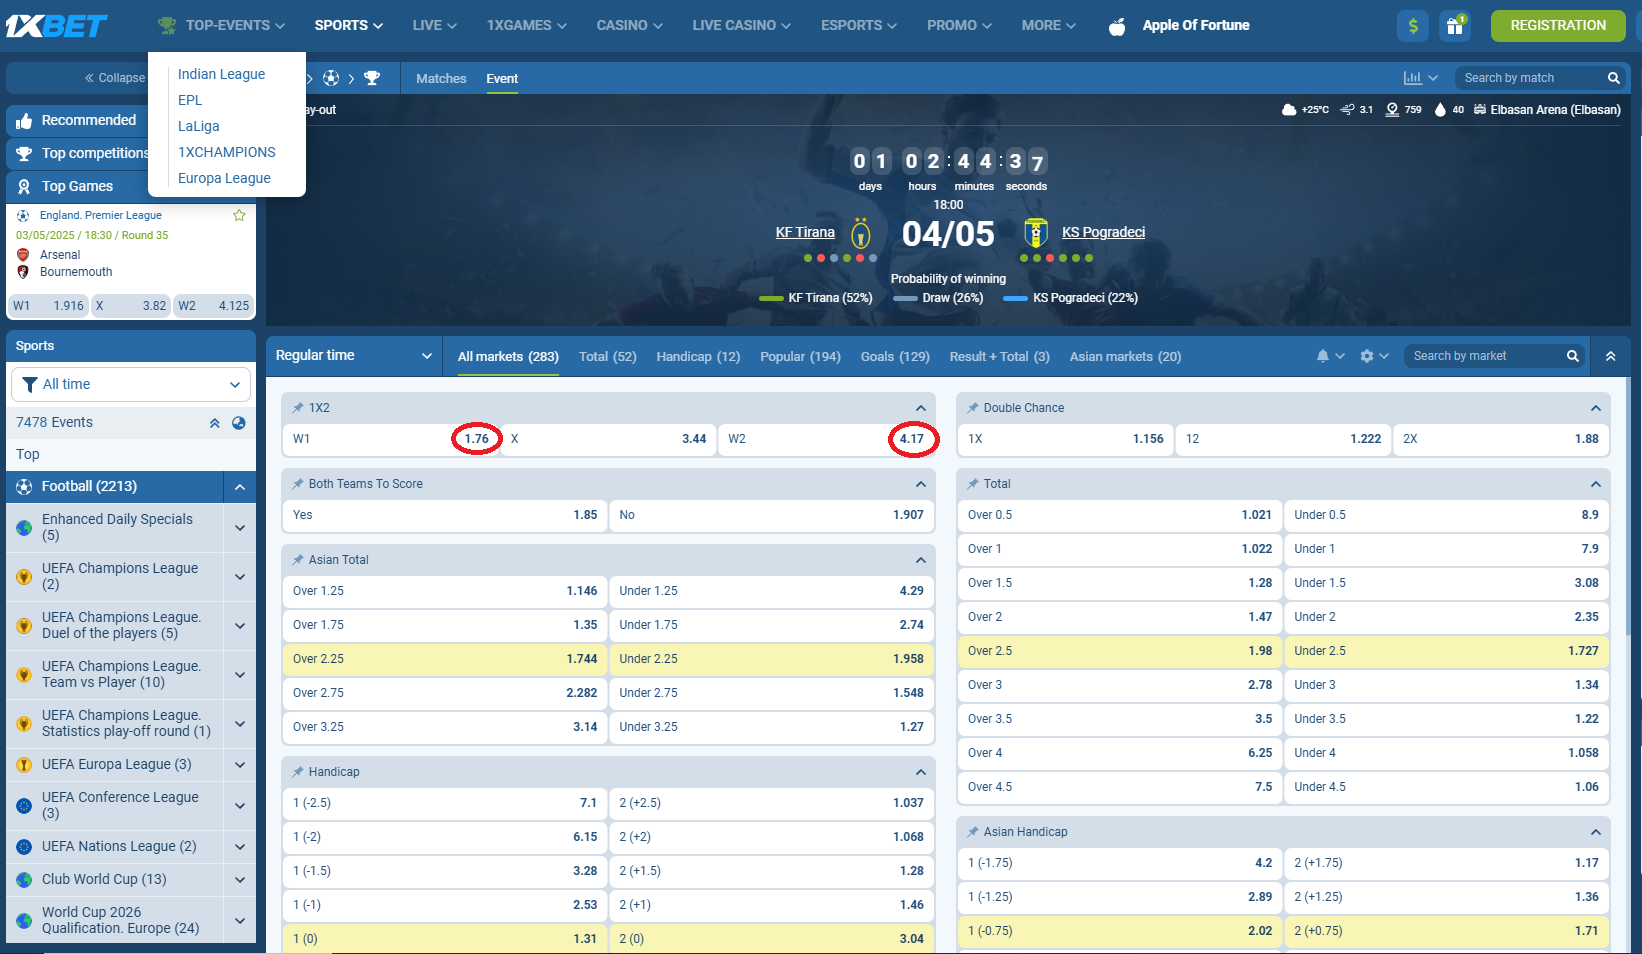This screenshot has width=1642, height=954.
Task: Select the Total (52) markets tab
Action: point(608,356)
